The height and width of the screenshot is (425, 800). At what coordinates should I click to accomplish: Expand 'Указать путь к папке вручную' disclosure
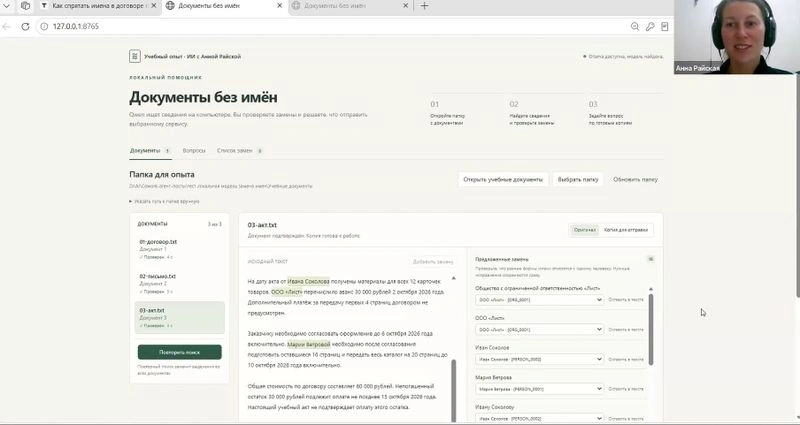click(164, 202)
